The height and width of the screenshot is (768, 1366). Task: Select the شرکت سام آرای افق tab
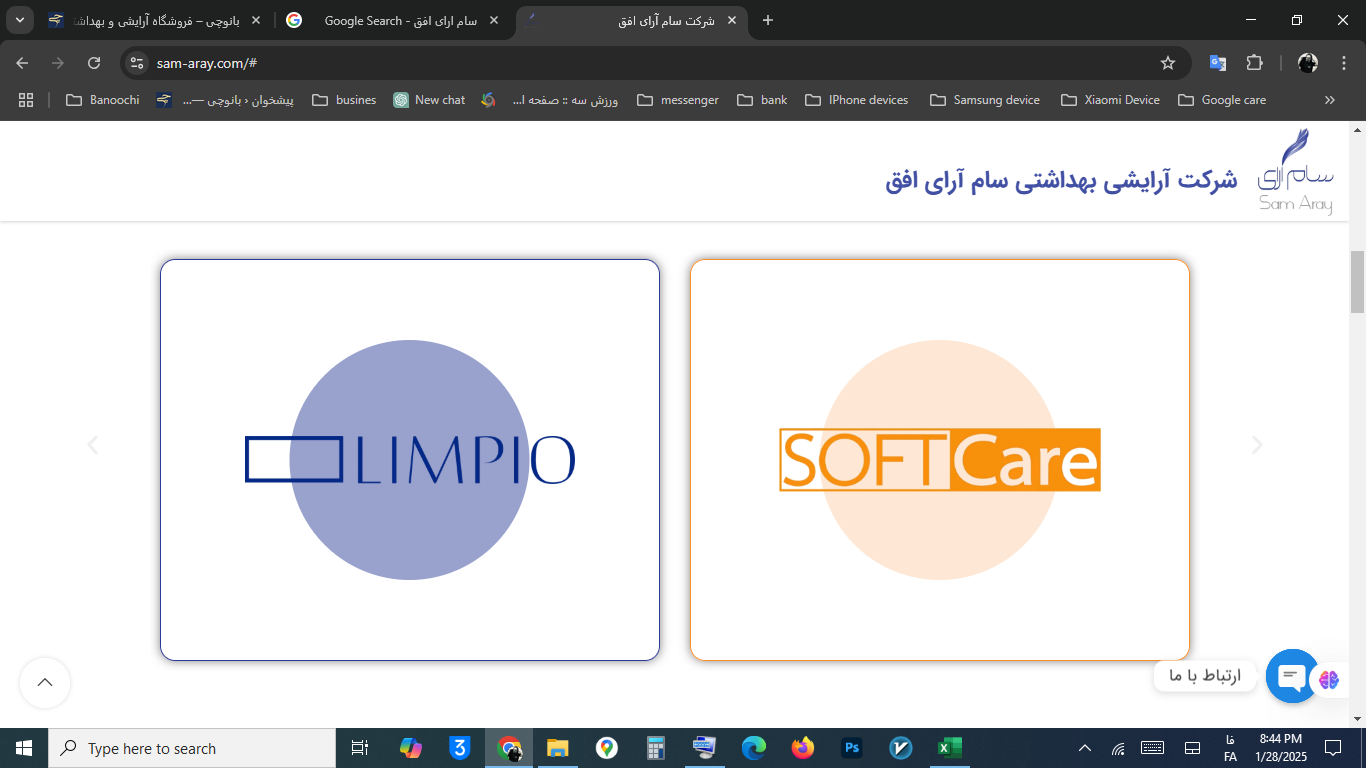tap(632, 20)
